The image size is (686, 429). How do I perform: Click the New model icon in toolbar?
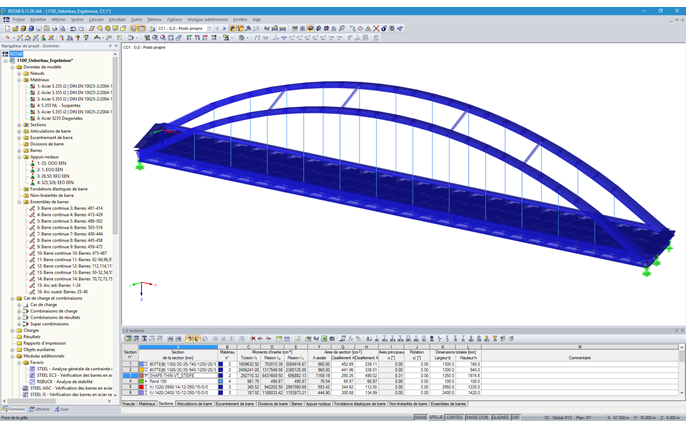[x=7, y=28]
